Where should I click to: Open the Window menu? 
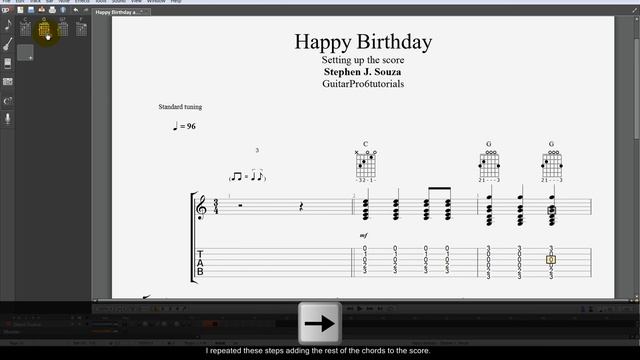tap(156, 1)
